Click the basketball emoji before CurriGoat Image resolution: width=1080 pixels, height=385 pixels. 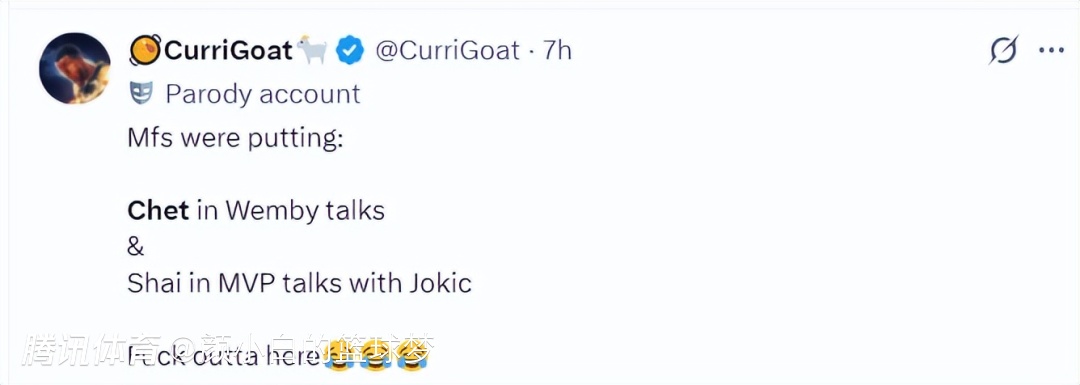(x=145, y=51)
